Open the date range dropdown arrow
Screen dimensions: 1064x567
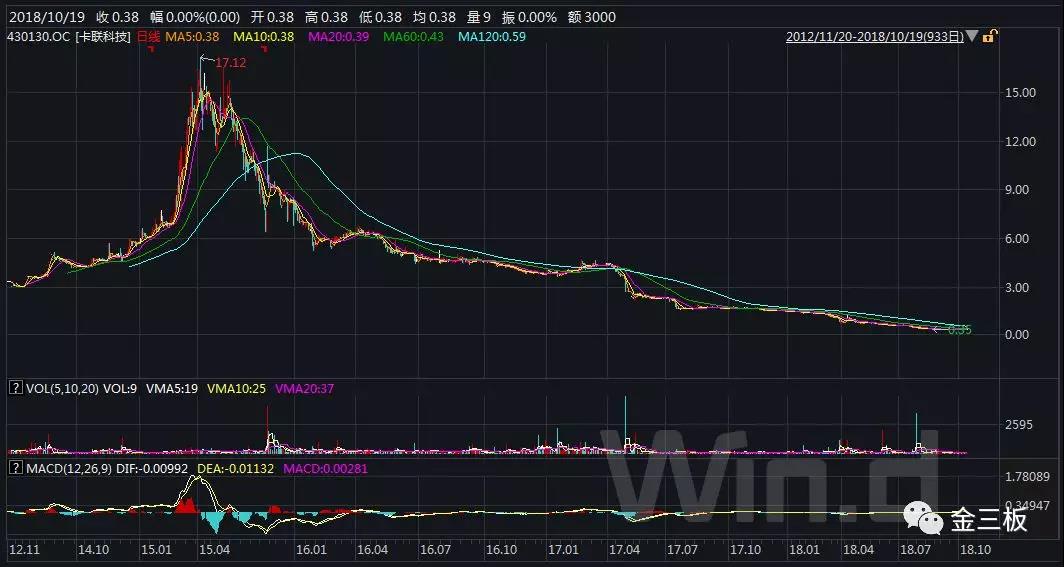(x=973, y=37)
